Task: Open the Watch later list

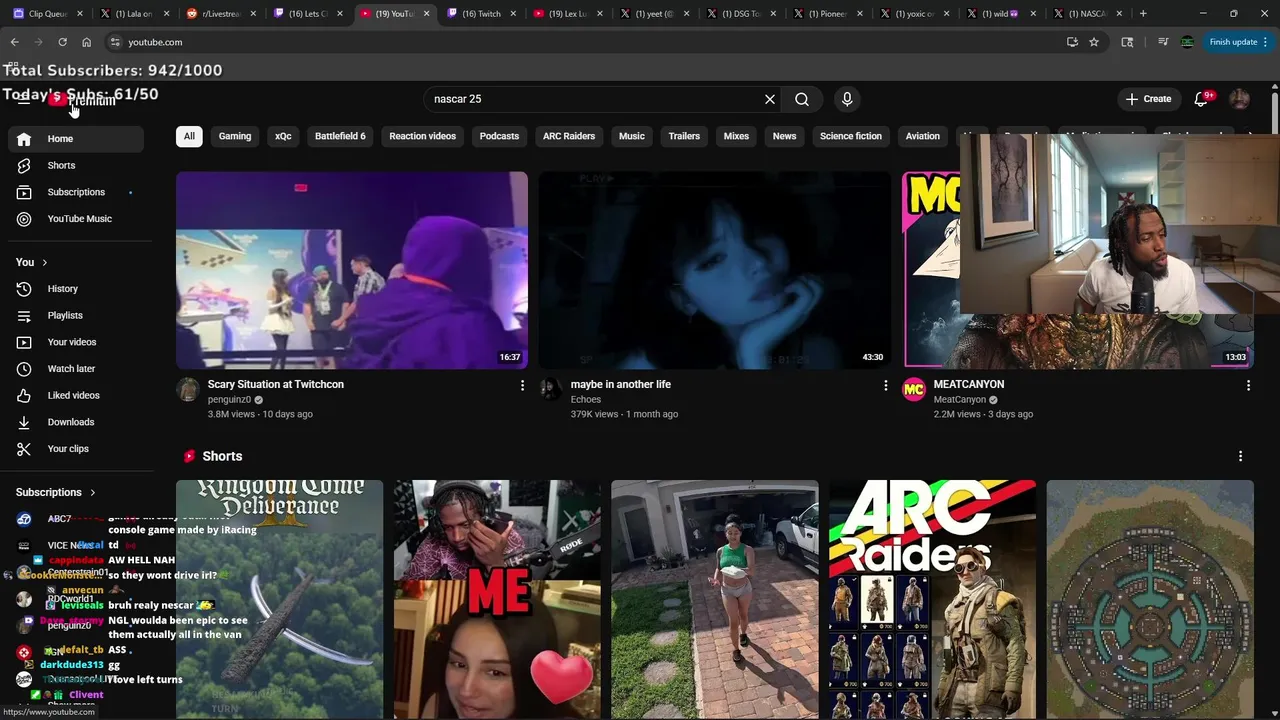Action: pyautogui.click(x=76, y=369)
